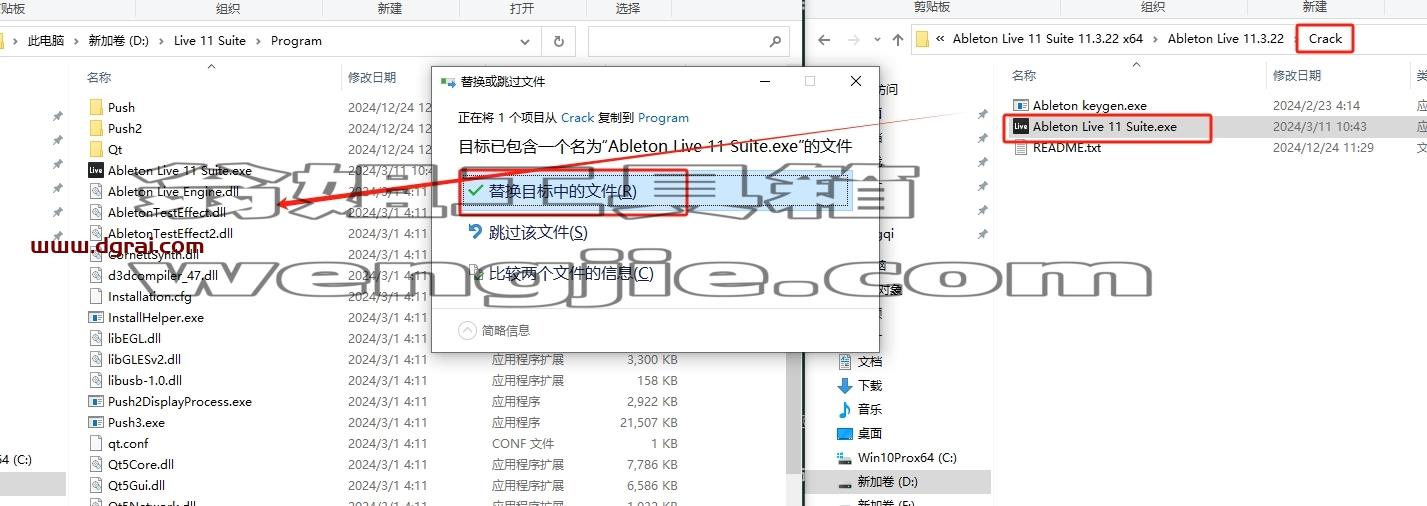Select libGLESv2.dll file
Viewport: 1427px width, 506px height.
144,359
